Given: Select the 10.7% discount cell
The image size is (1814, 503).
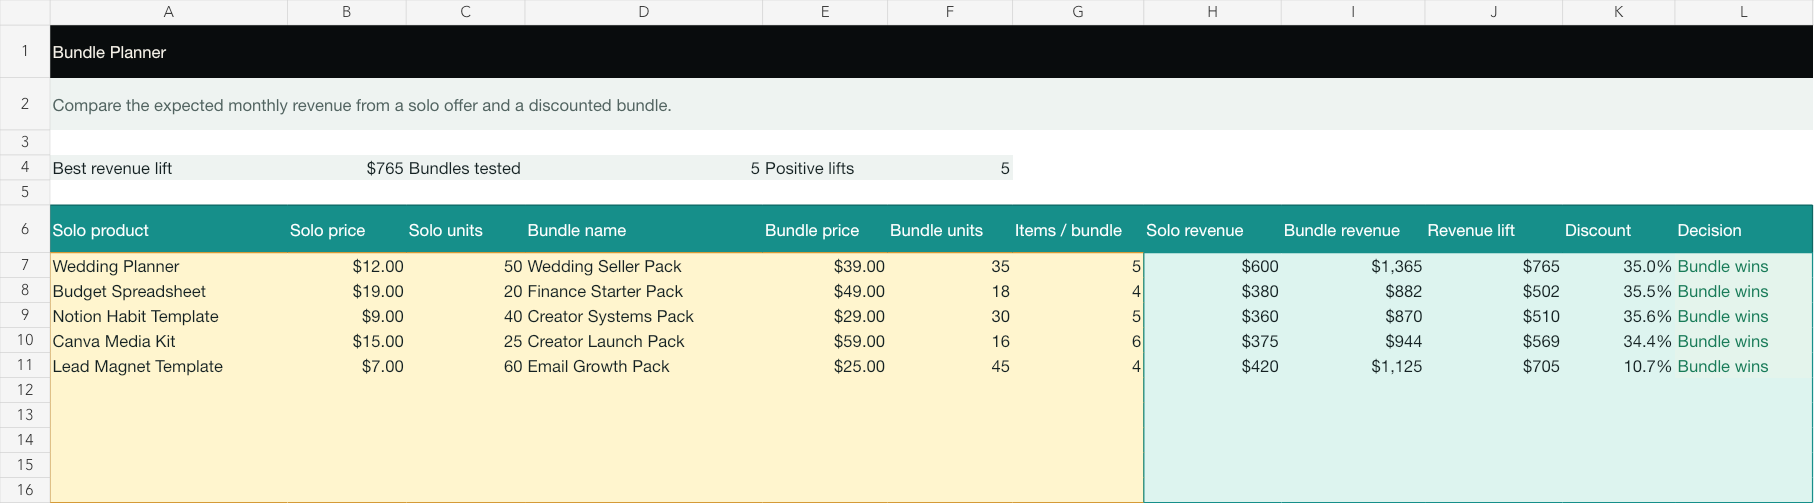Looking at the screenshot, I should coord(1618,366).
